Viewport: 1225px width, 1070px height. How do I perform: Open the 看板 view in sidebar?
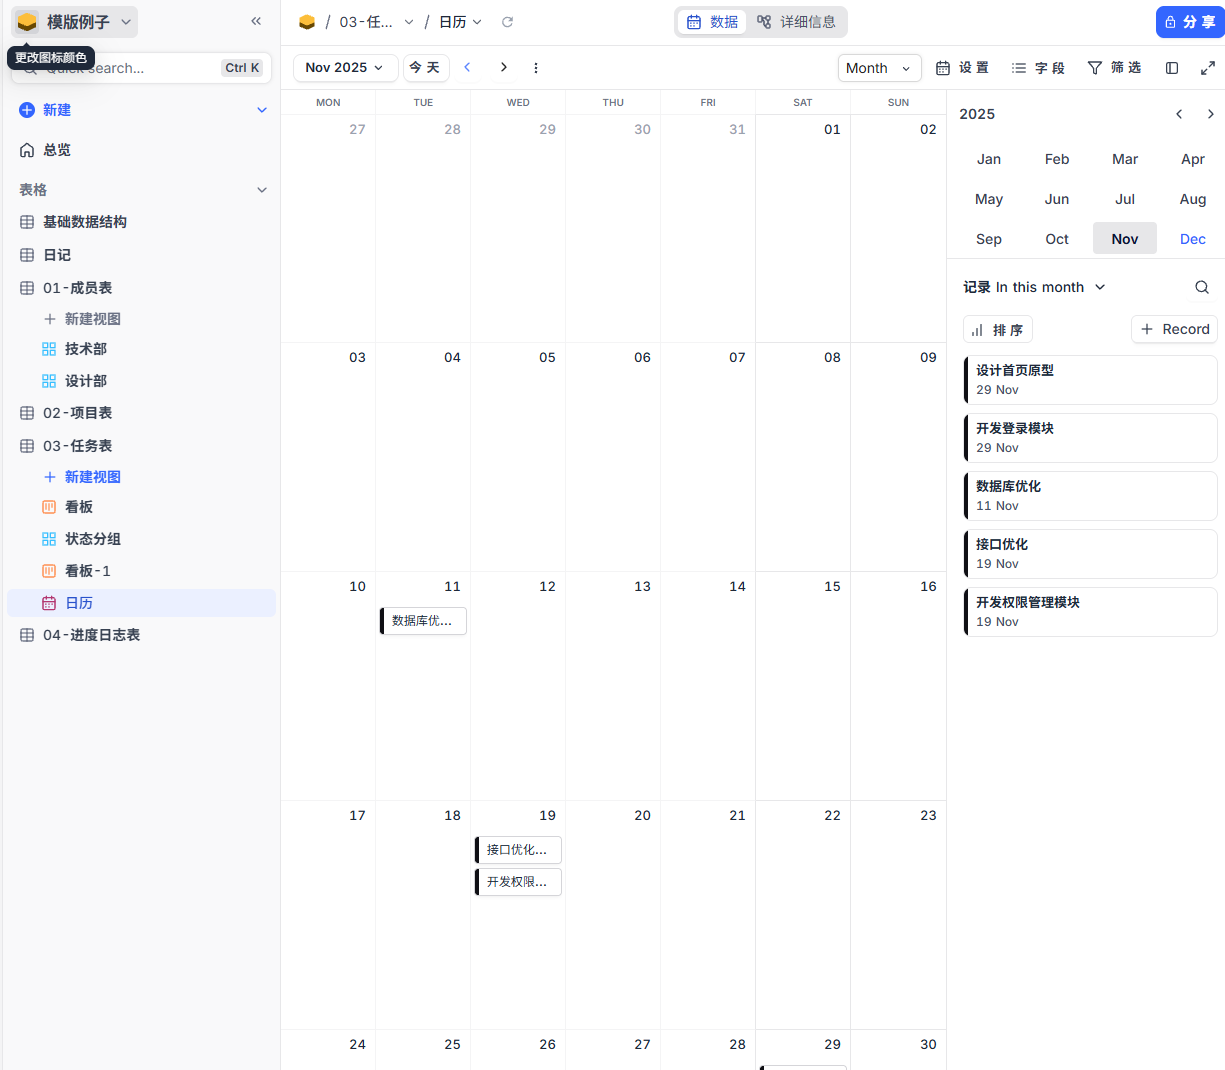point(79,507)
